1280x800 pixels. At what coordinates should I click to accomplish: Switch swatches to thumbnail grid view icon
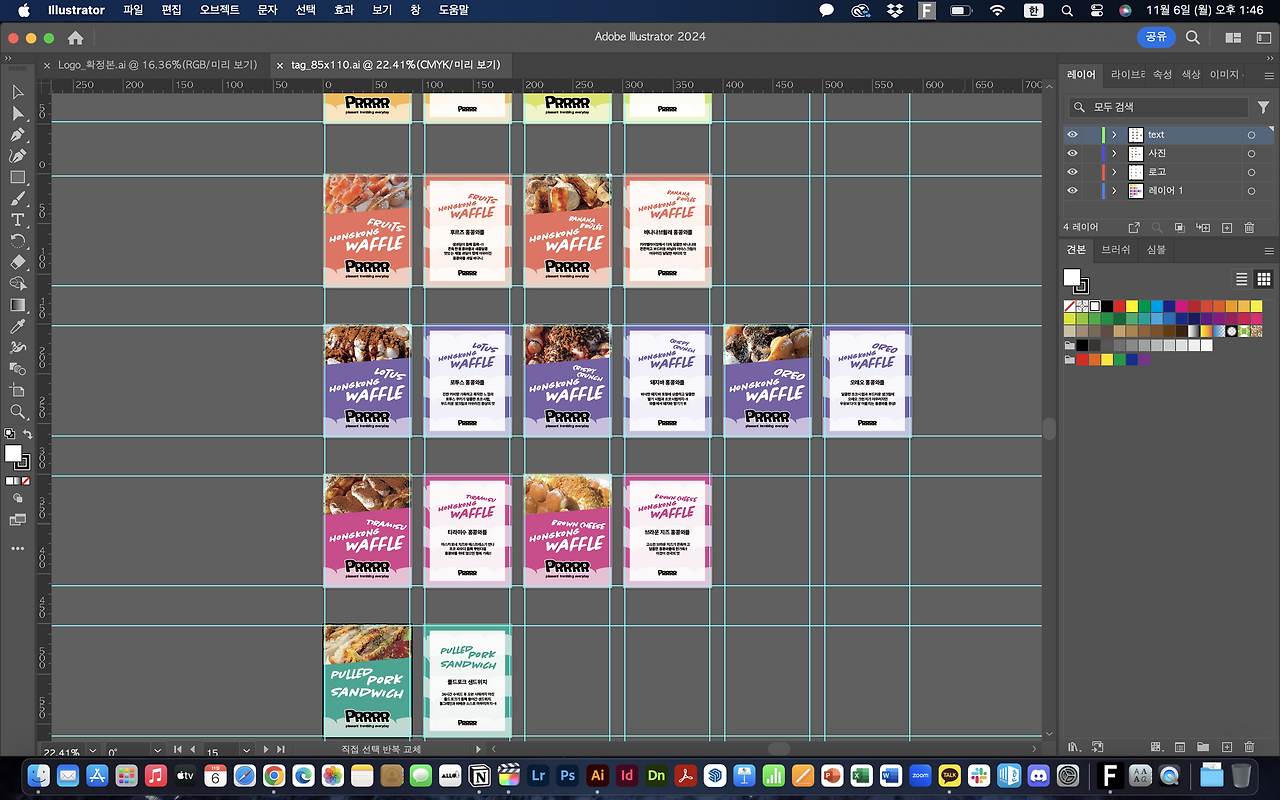coord(1263,279)
